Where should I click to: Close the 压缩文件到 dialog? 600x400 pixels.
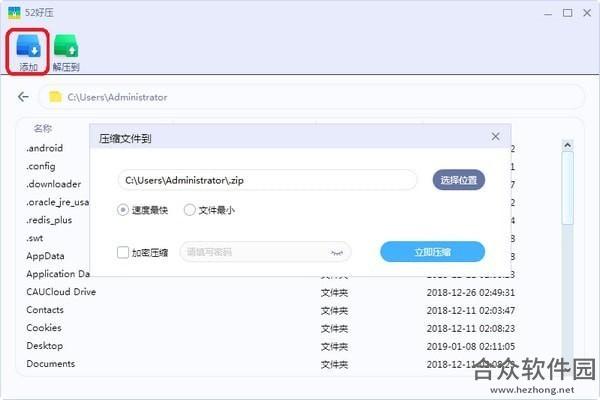496,137
